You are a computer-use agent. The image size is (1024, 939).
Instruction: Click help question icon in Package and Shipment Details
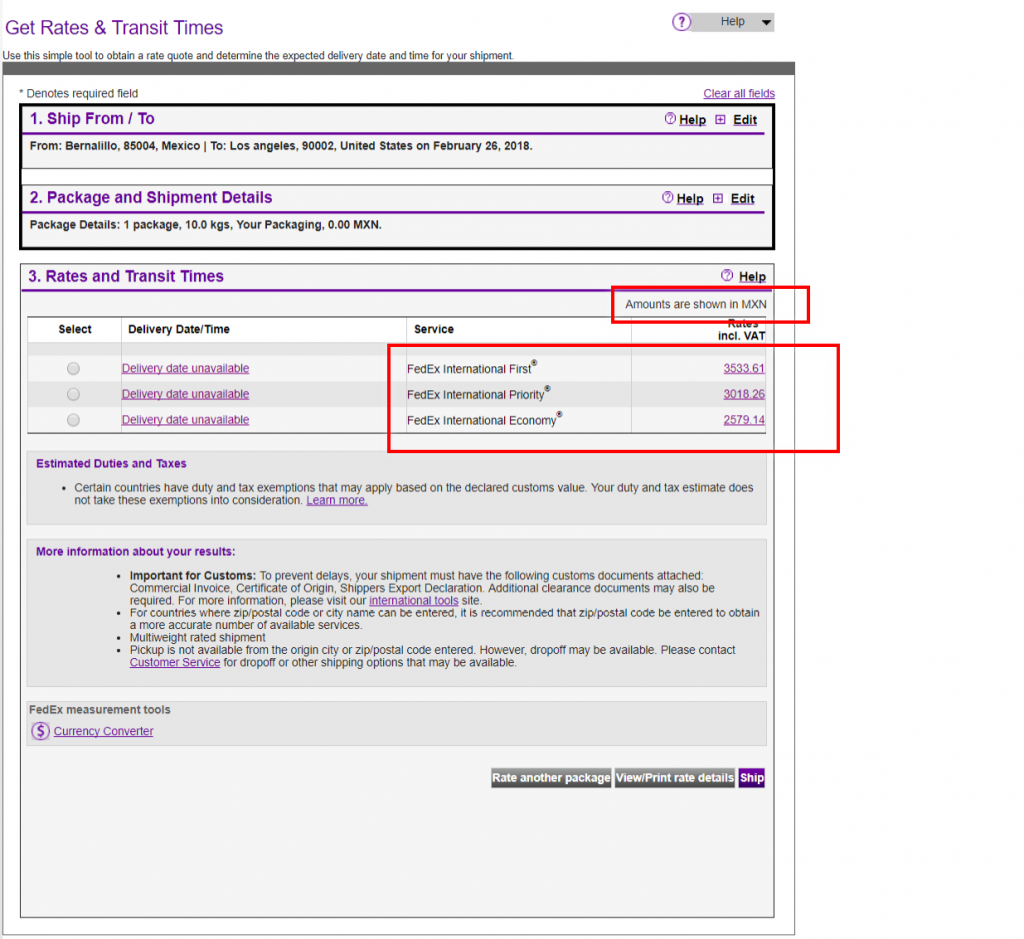[x=667, y=198]
